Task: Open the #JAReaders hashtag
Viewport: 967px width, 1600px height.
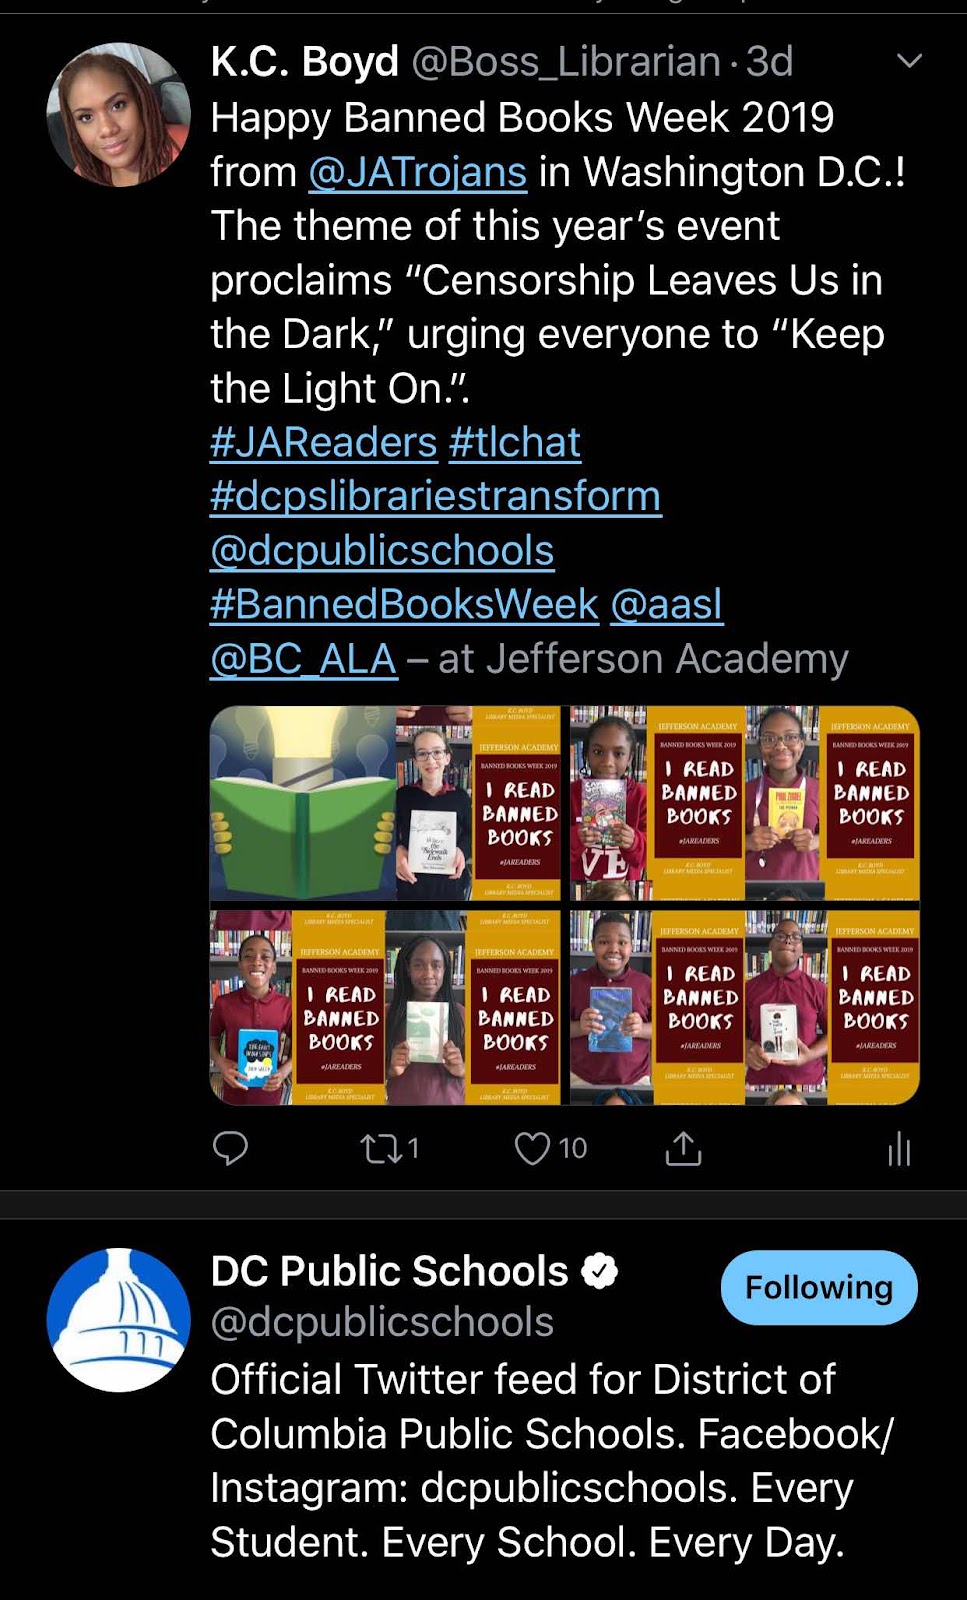Action: pos(324,442)
